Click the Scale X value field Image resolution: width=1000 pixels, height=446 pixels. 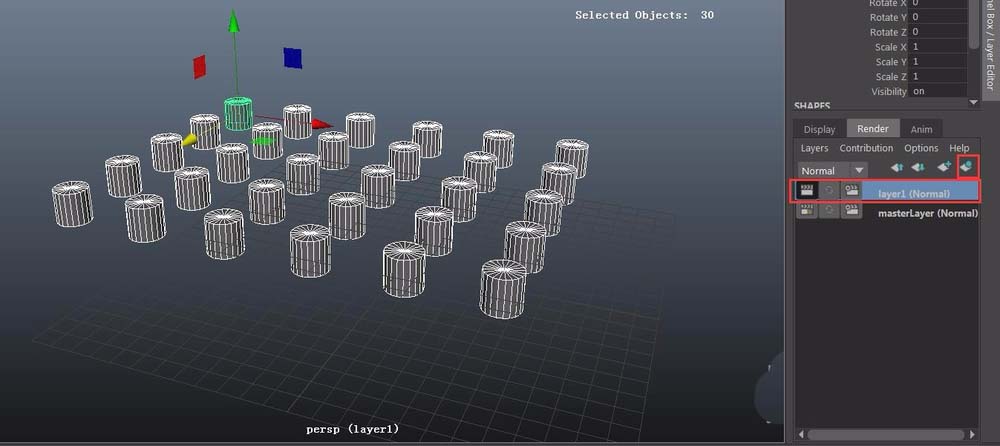click(x=938, y=47)
